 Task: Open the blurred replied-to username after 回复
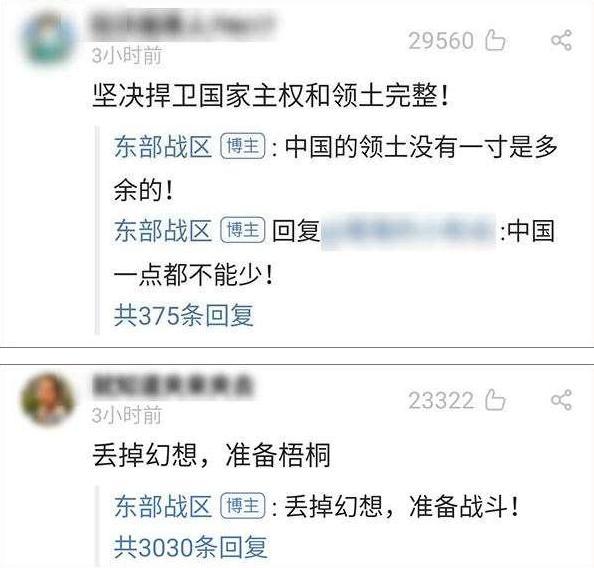409,231
